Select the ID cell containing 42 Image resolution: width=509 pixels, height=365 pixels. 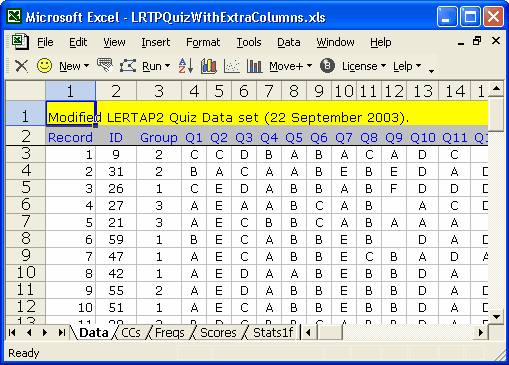pyautogui.click(x=116, y=273)
